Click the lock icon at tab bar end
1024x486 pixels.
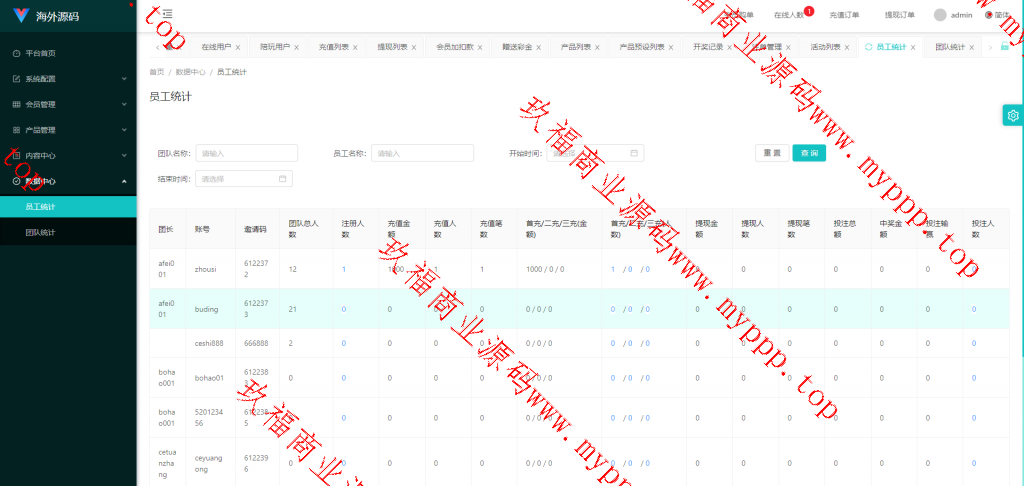[1004, 47]
